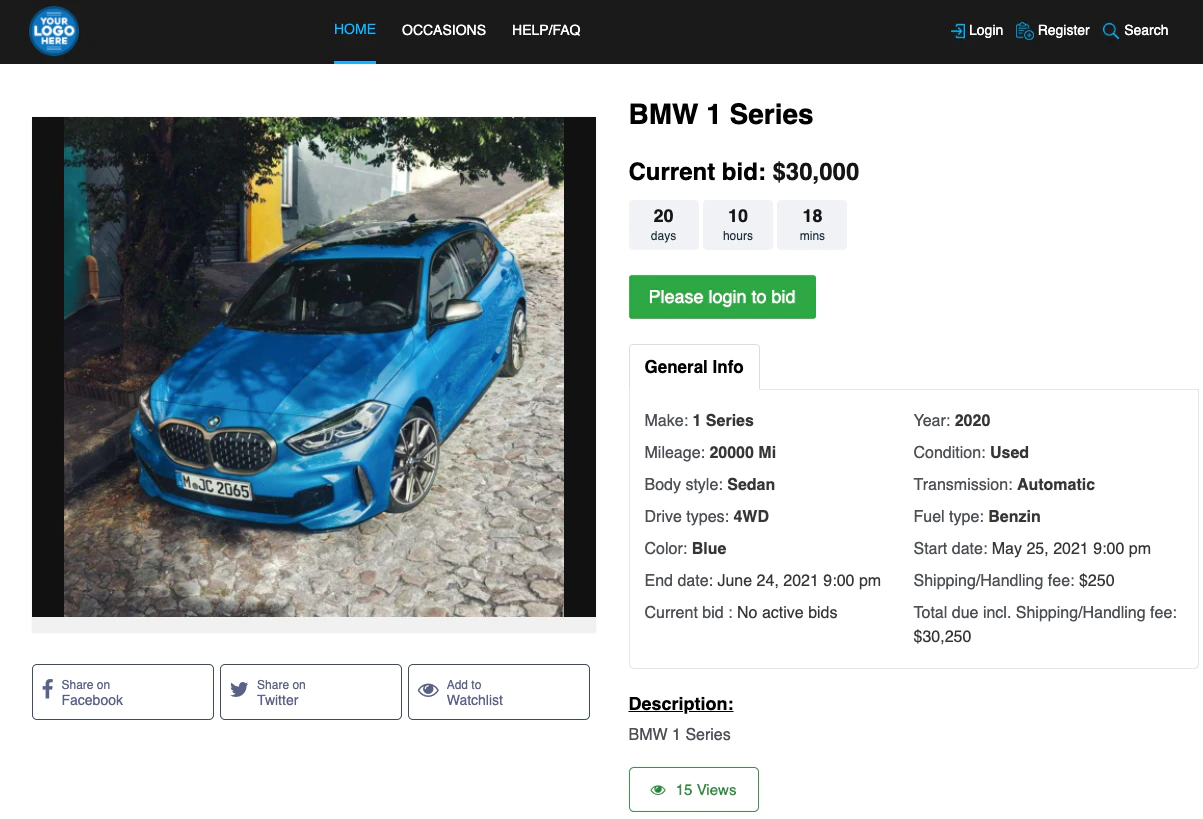Viewport: 1203px width, 819px height.
Task: Open the OCCASIONS menu item
Action: click(444, 30)
